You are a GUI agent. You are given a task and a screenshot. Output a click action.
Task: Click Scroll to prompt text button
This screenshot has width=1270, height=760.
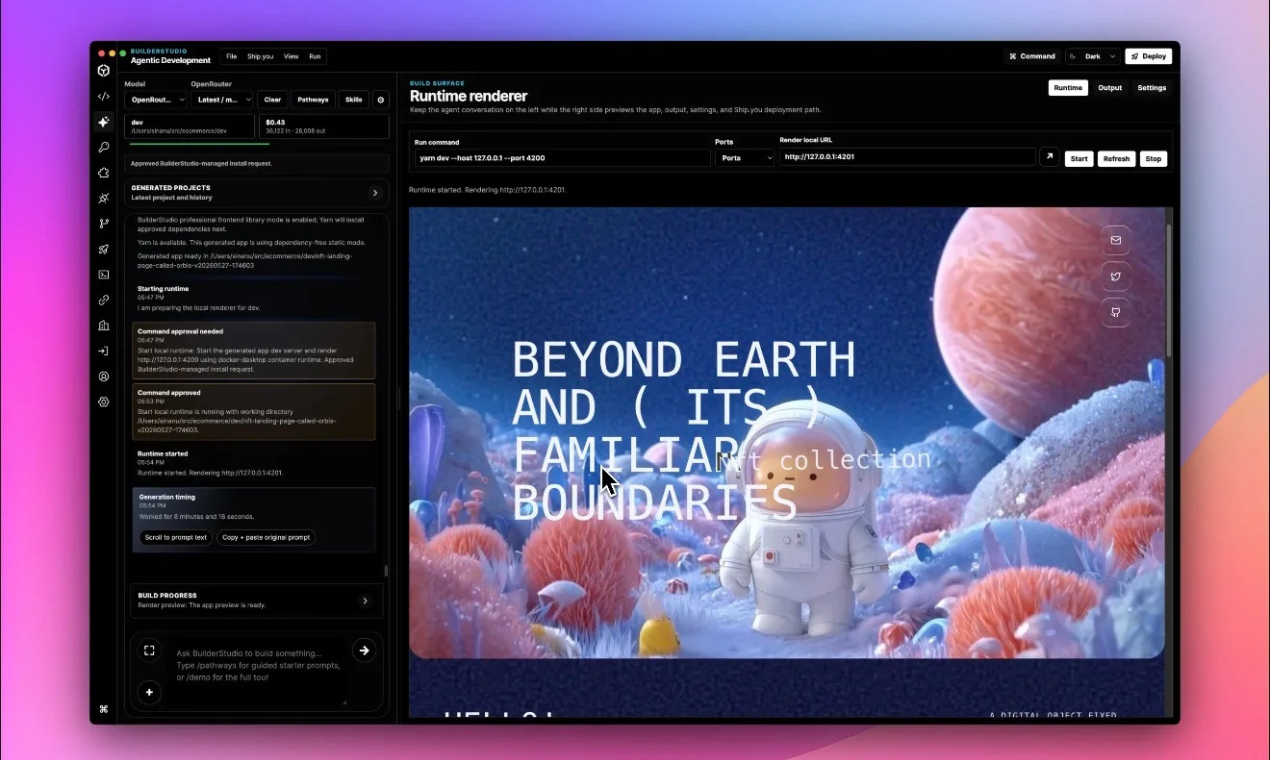tap(176, 537)
